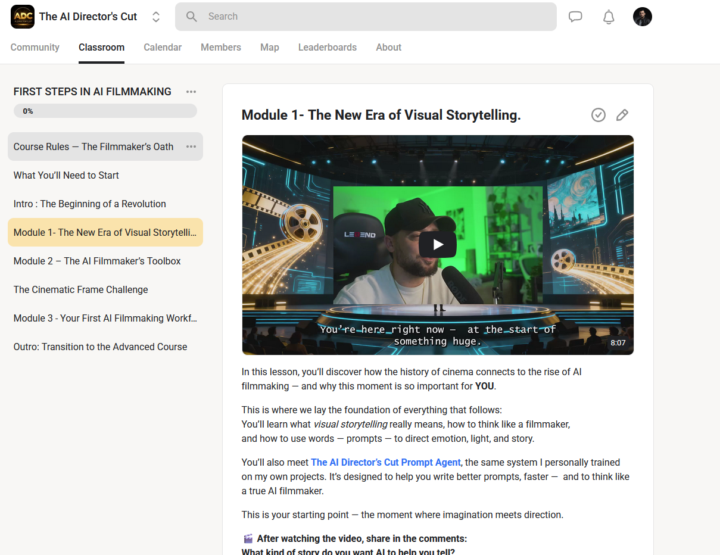This screenshot has width=720, height=555.
Task: Click the search magnifier icon
Action: coord(191,17)
